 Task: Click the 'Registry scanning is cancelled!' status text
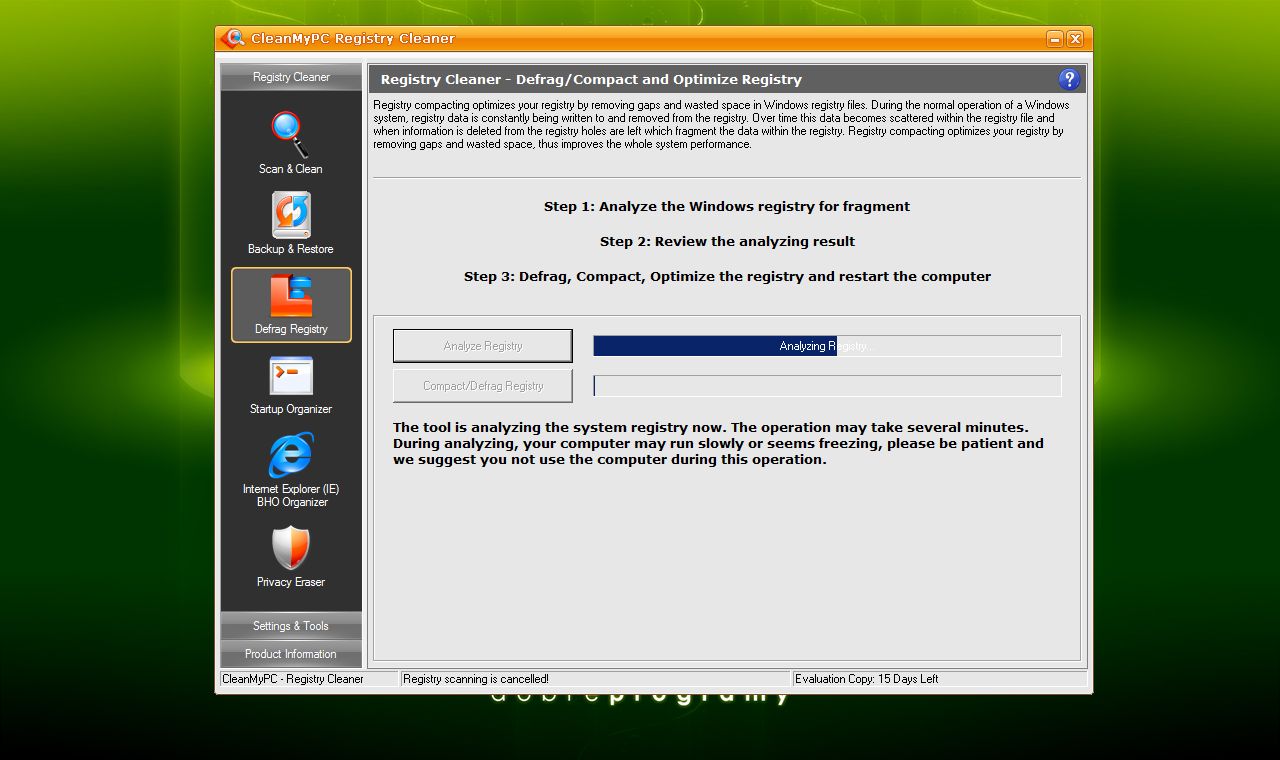tap(476, 679)
